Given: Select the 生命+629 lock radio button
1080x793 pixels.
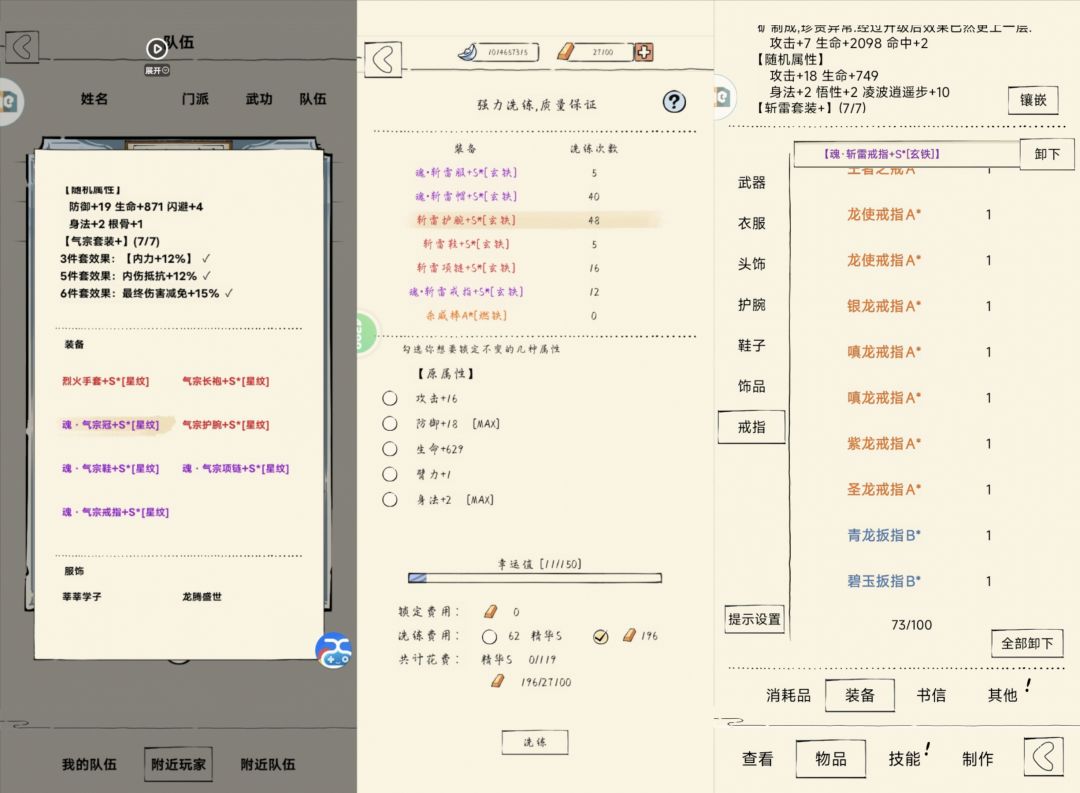Looking at the screenshot, I should [390, 449].
